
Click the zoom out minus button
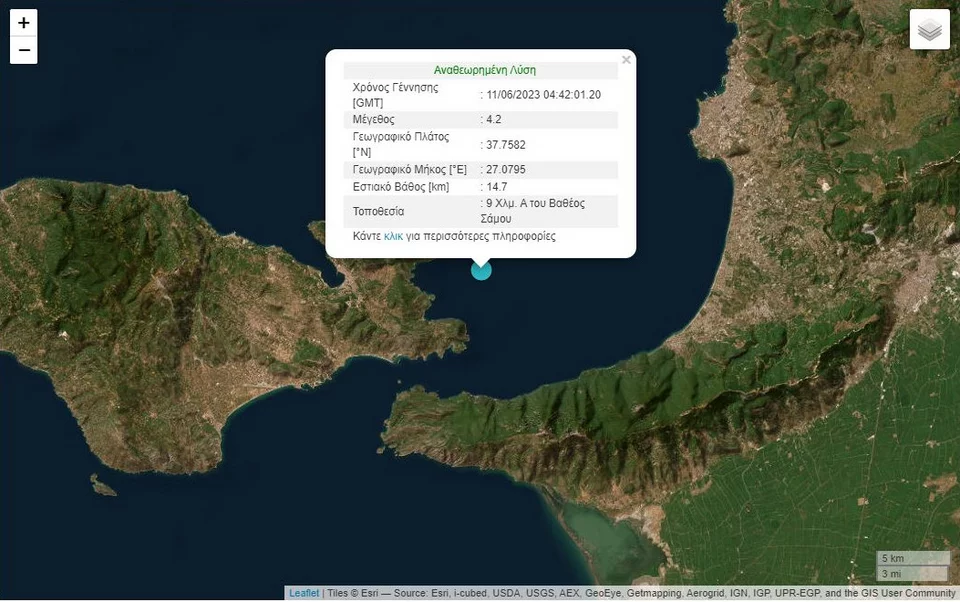[x=24, y=50]
